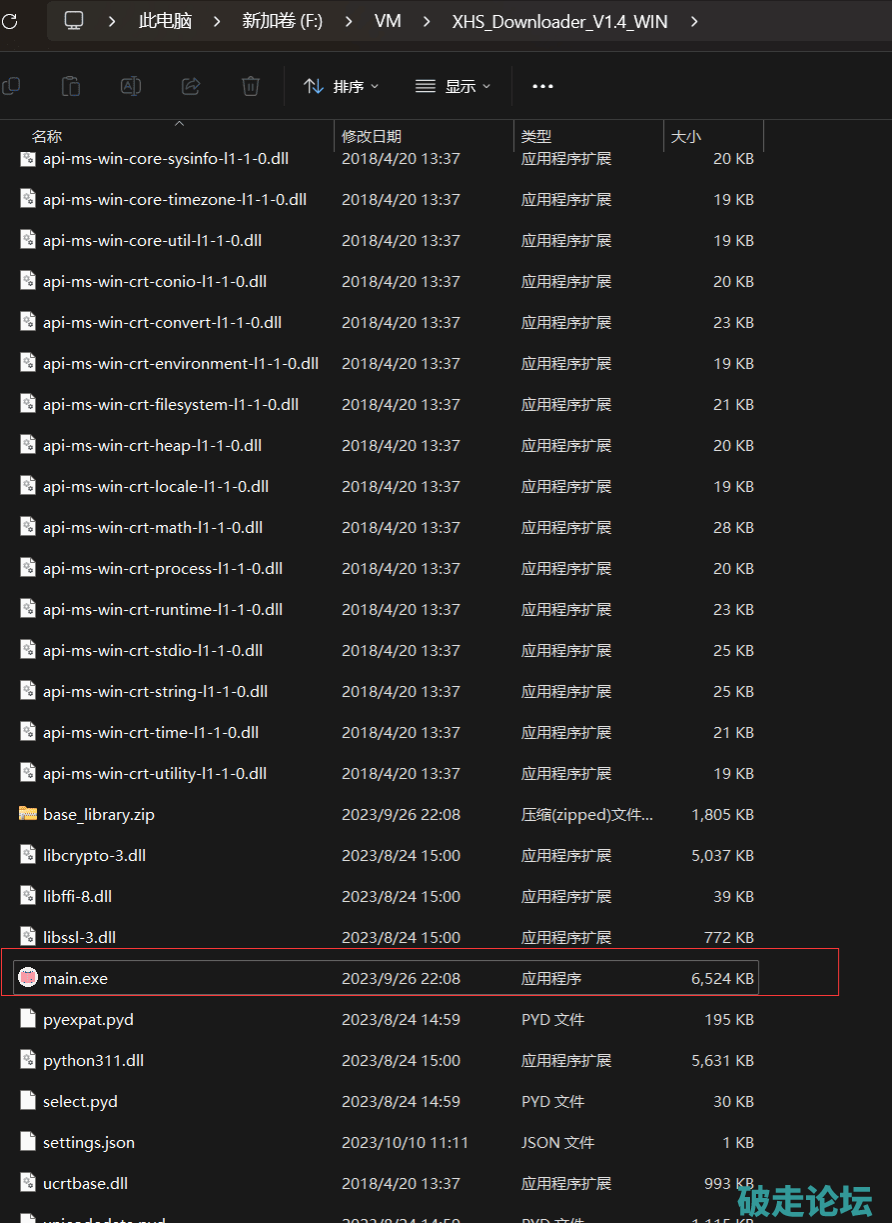Navigate to 此电脑 in breadcrumb
This screenshot has height=1223, width=892.
coord(165,21)
